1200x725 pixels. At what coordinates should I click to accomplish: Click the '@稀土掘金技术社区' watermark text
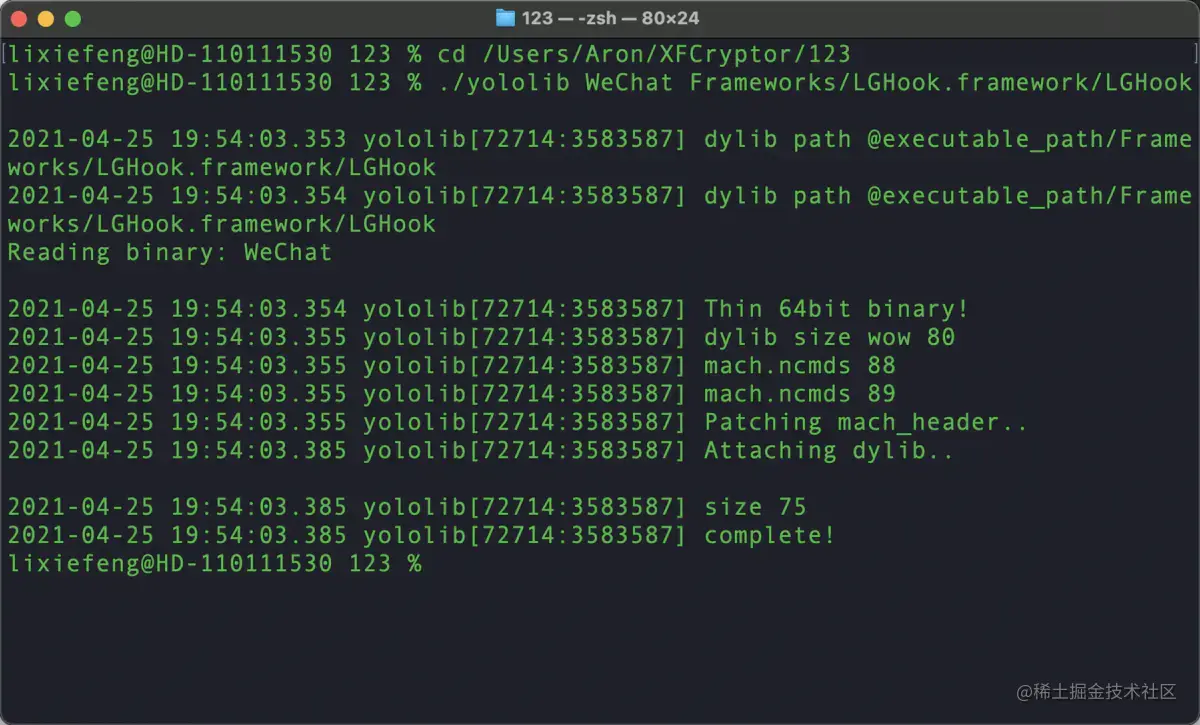(x=1097, y=691)
